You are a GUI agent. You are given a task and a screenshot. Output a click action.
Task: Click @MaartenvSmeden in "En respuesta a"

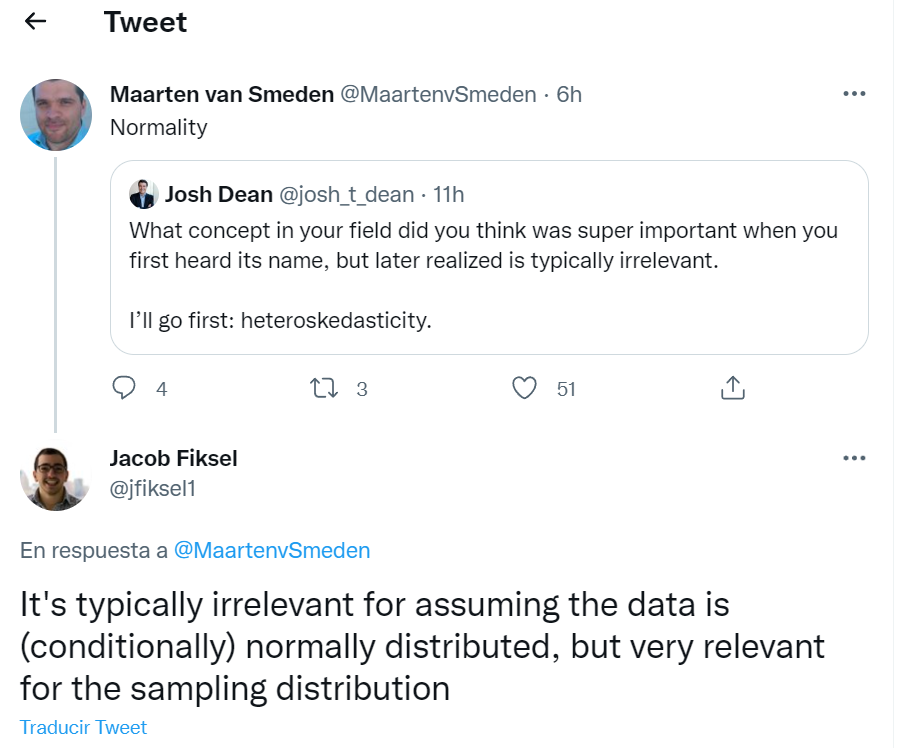pos(272,550)
